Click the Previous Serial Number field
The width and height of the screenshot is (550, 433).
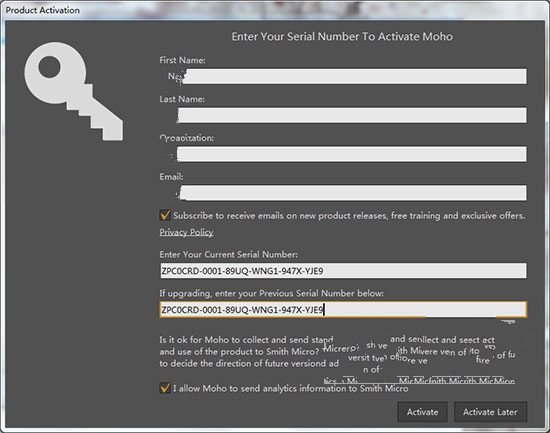pyautogui.click(x=343, y=309)
